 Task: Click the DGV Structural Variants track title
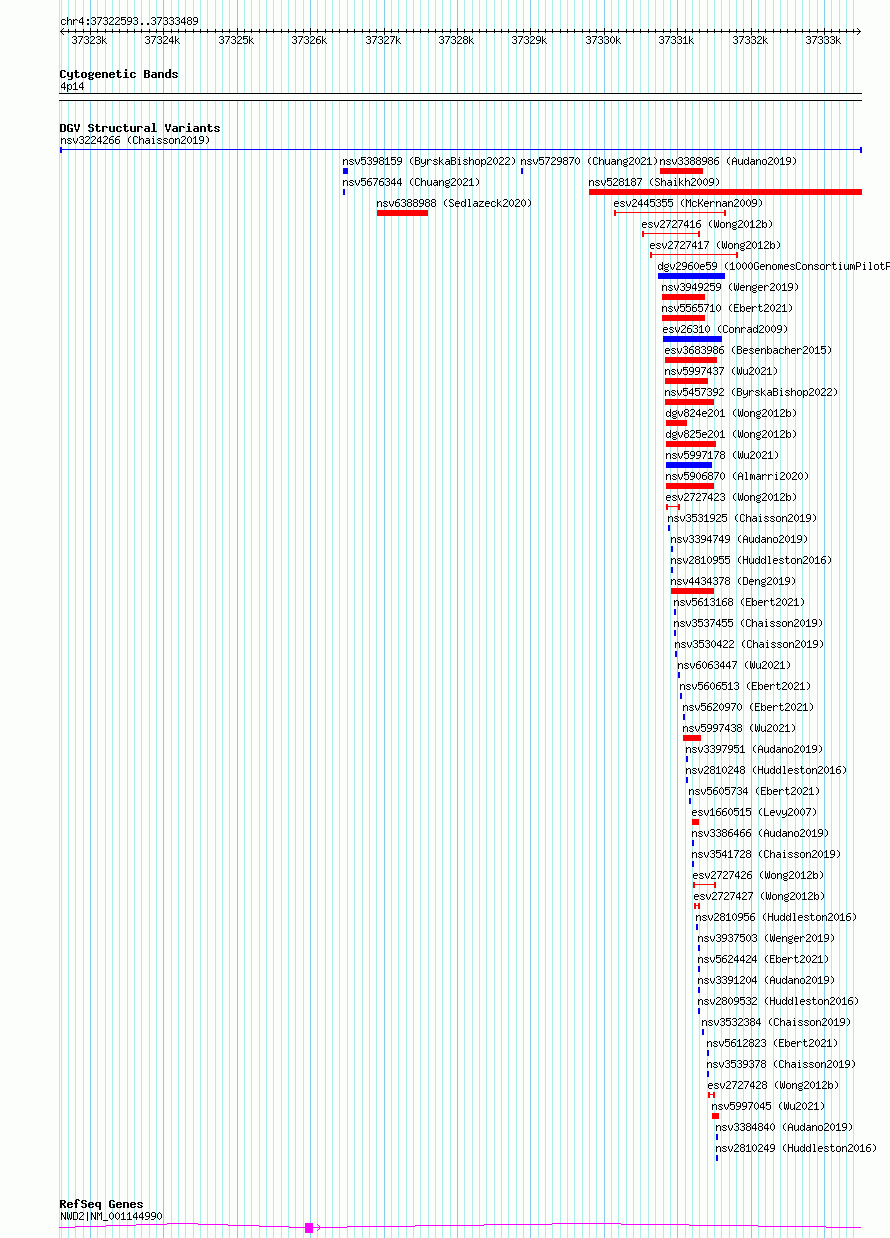coord(140,128)
